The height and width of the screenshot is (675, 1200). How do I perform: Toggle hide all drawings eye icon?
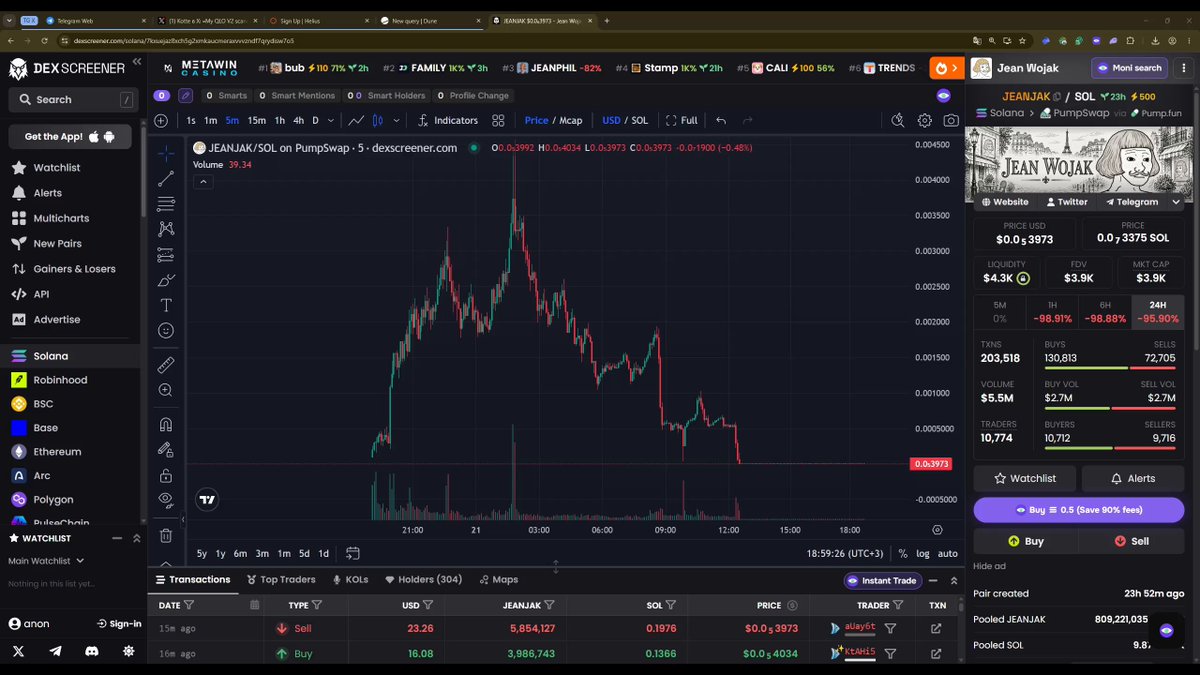pyautogui.click(x=166, y=500)
